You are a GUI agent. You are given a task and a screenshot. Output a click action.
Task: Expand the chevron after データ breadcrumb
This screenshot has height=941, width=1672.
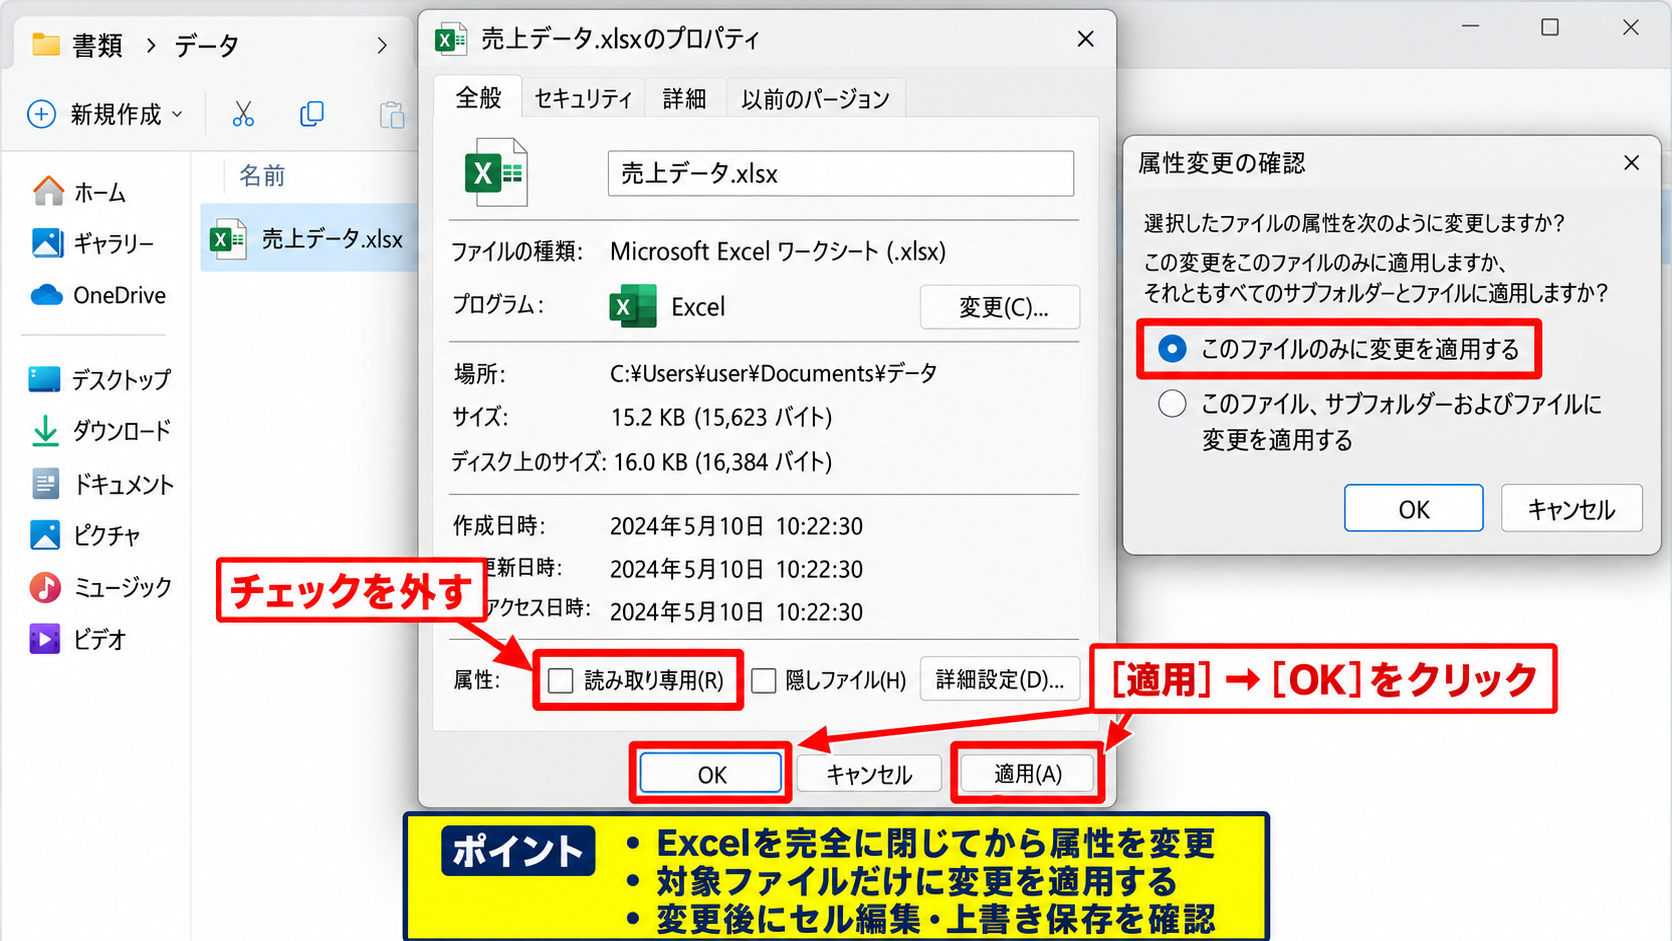click(x=381, y=45)
